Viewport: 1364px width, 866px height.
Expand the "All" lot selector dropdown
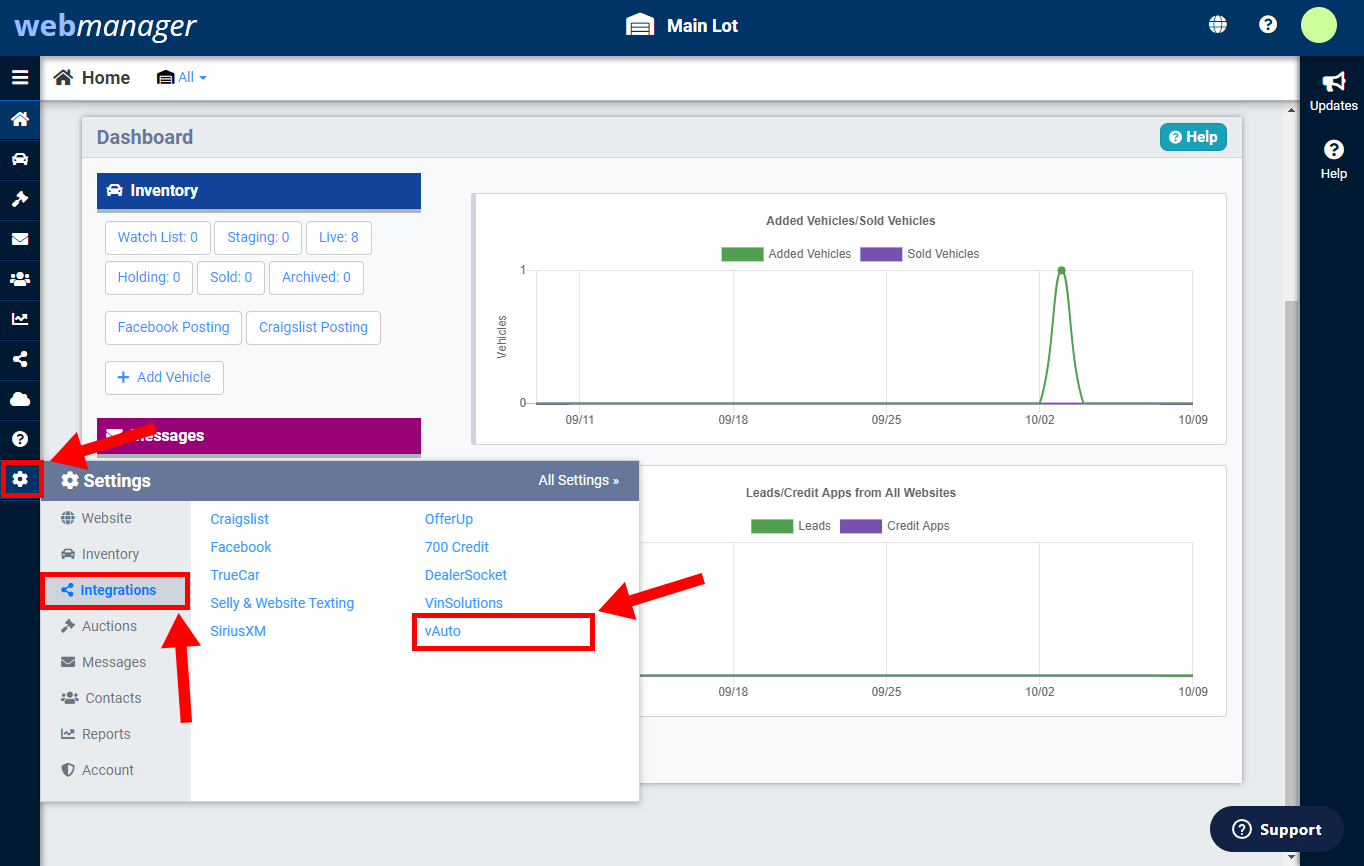tap(182, 77)
